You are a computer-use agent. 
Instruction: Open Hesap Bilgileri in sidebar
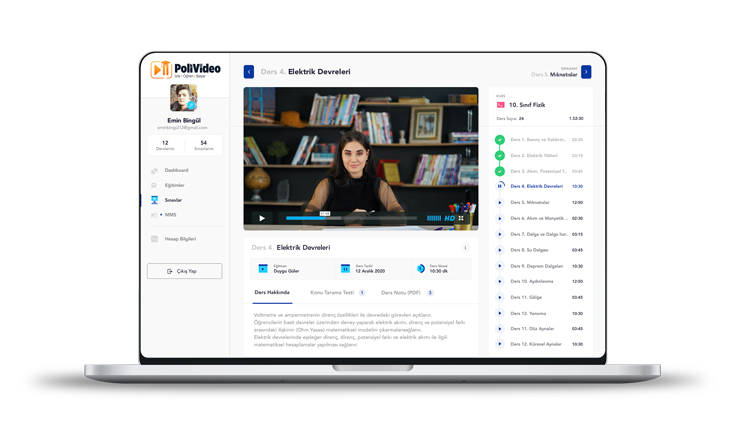click(x=180, y=239)
